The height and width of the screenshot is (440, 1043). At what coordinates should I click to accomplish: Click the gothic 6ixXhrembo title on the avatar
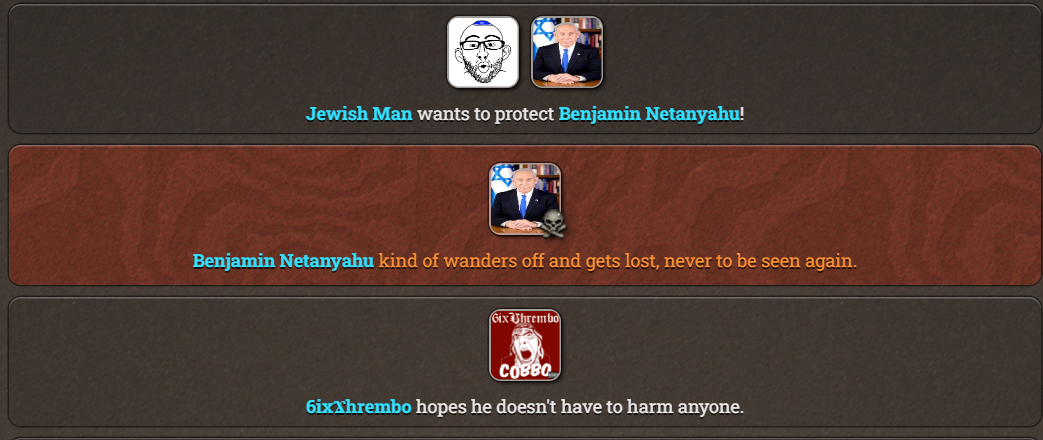525,317
